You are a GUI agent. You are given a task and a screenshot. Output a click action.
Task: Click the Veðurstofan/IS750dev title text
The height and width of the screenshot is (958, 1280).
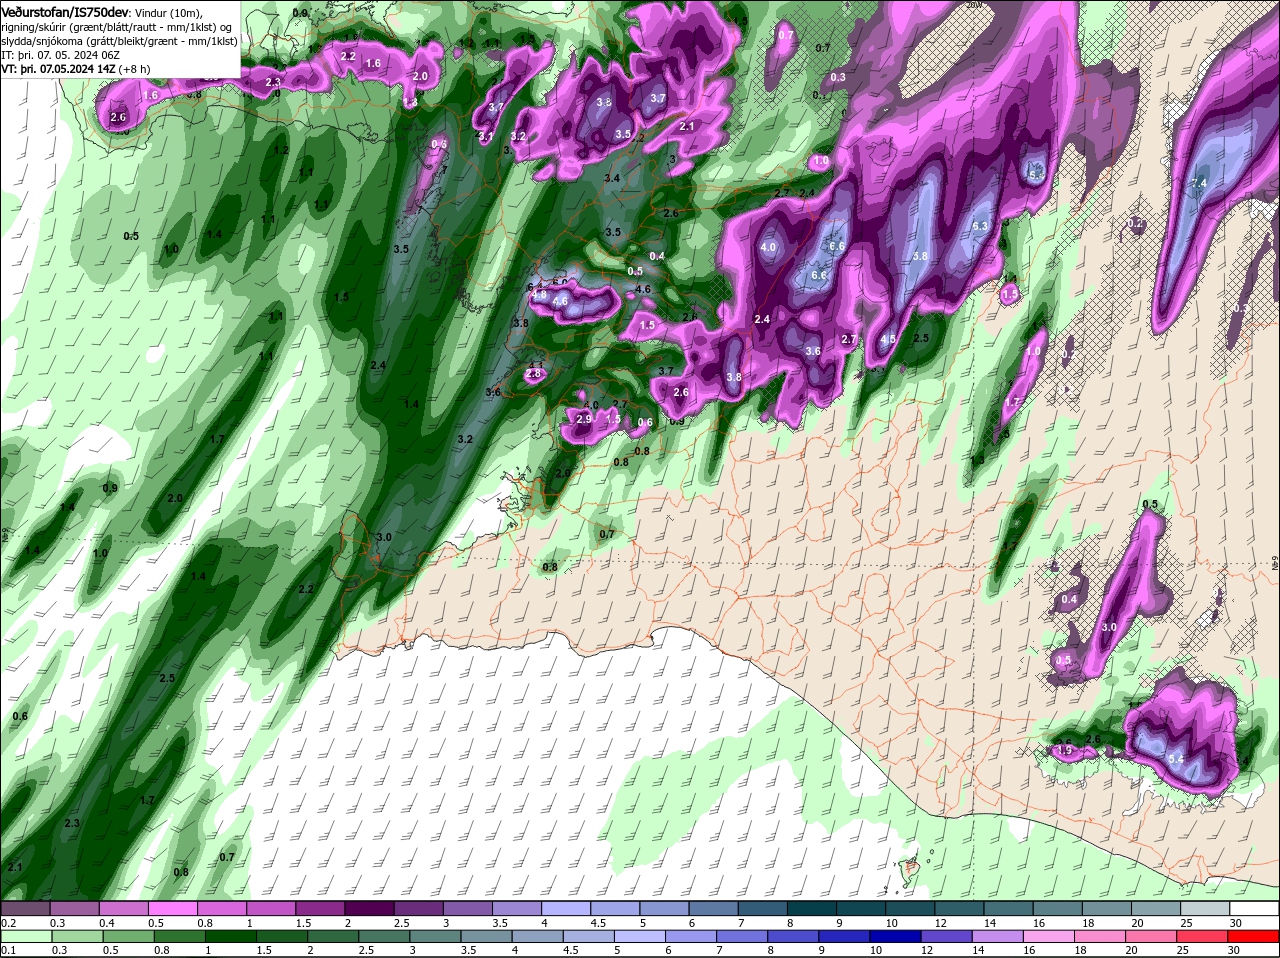pyautogui.click(x=65, y=11)
